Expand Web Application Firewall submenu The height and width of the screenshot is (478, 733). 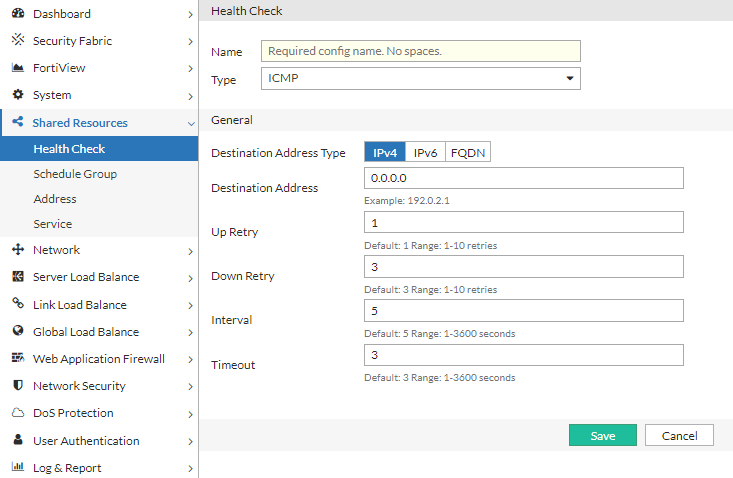tap(190, 359)
